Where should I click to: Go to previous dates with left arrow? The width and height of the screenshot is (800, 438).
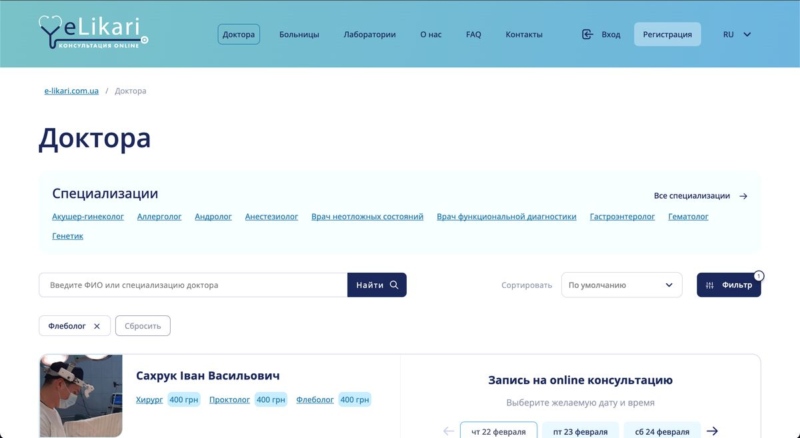click(448, 431)
